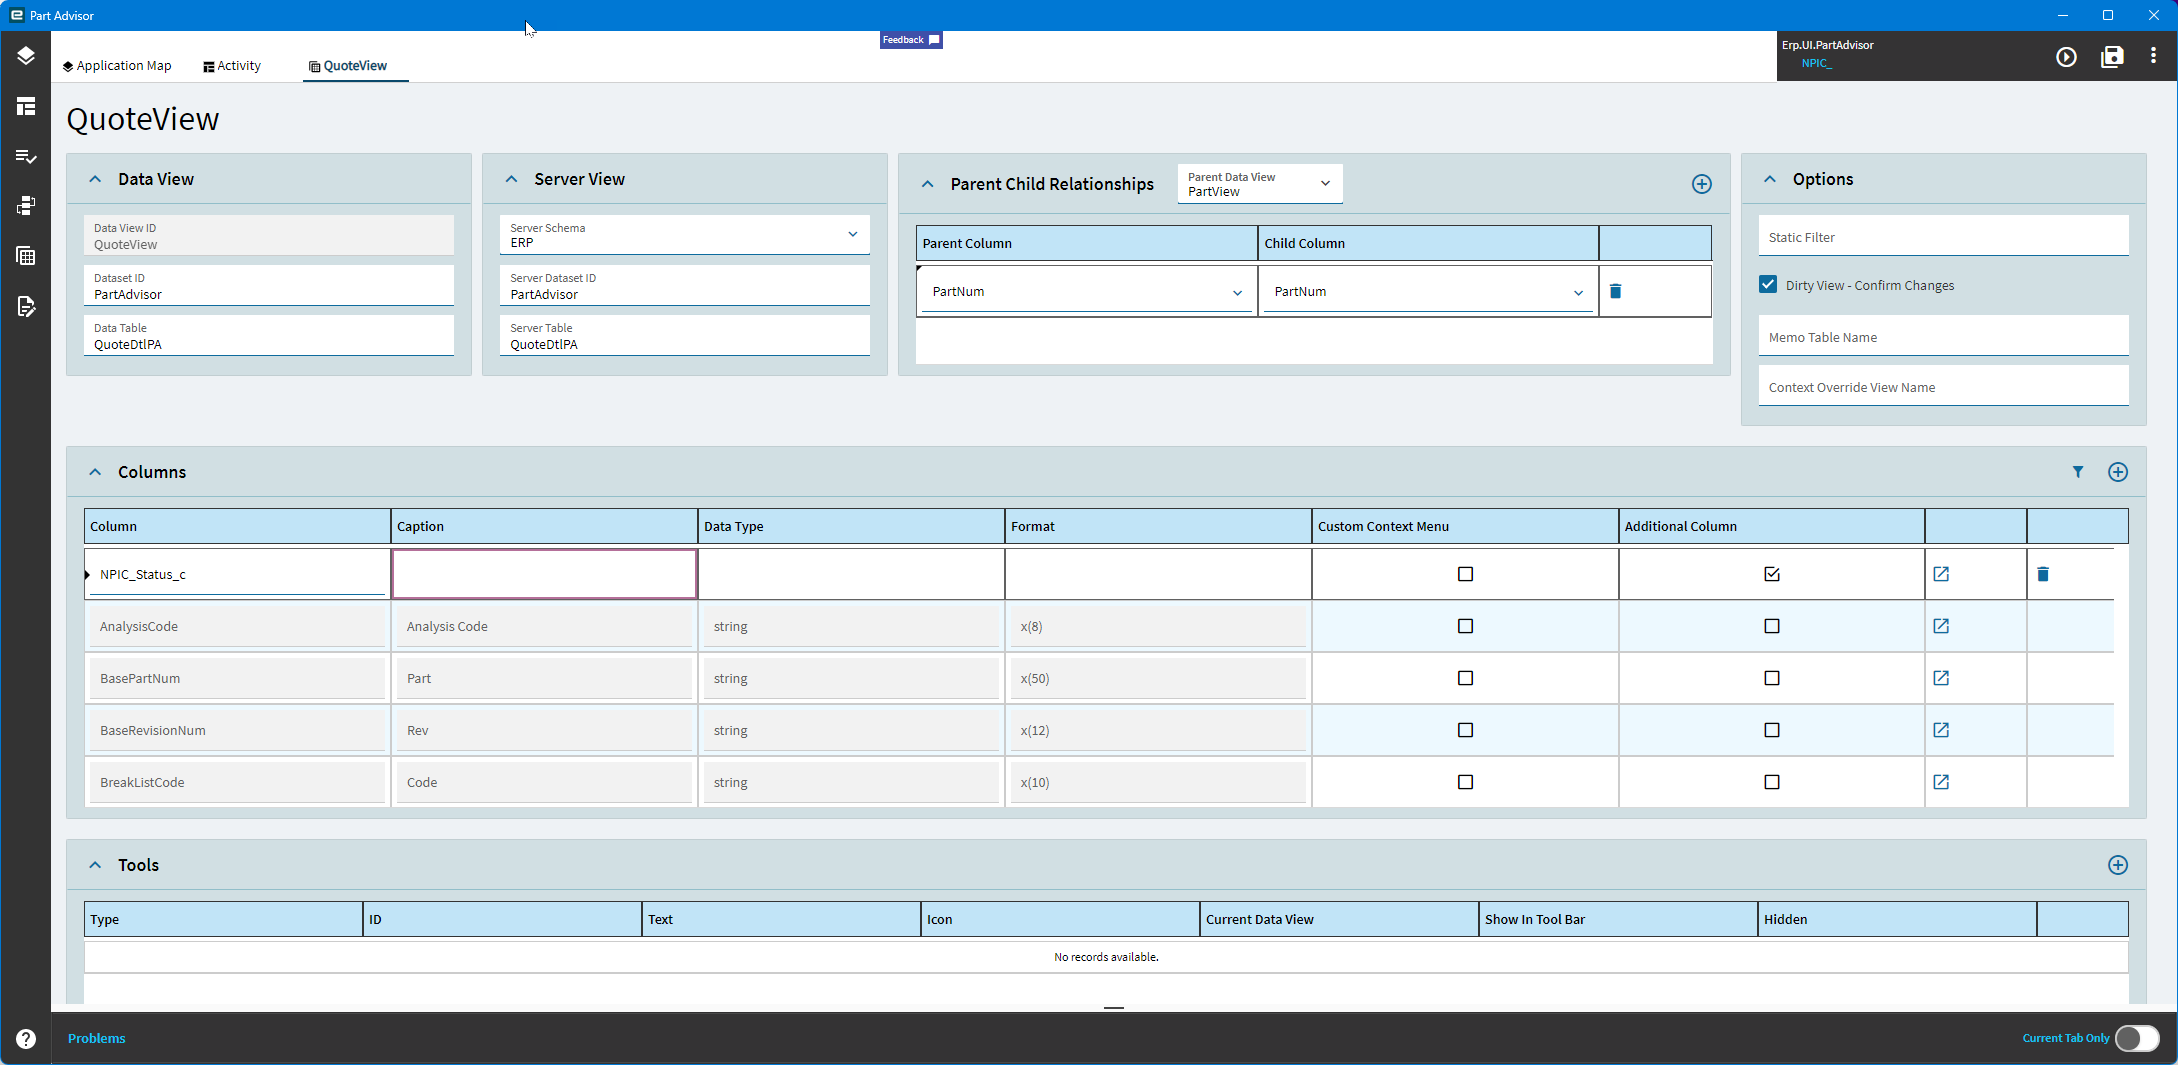Viewport: 2178px width, 1065px height.
Task: Delete the NPIC_Status_c column row
Action: 2043,574
